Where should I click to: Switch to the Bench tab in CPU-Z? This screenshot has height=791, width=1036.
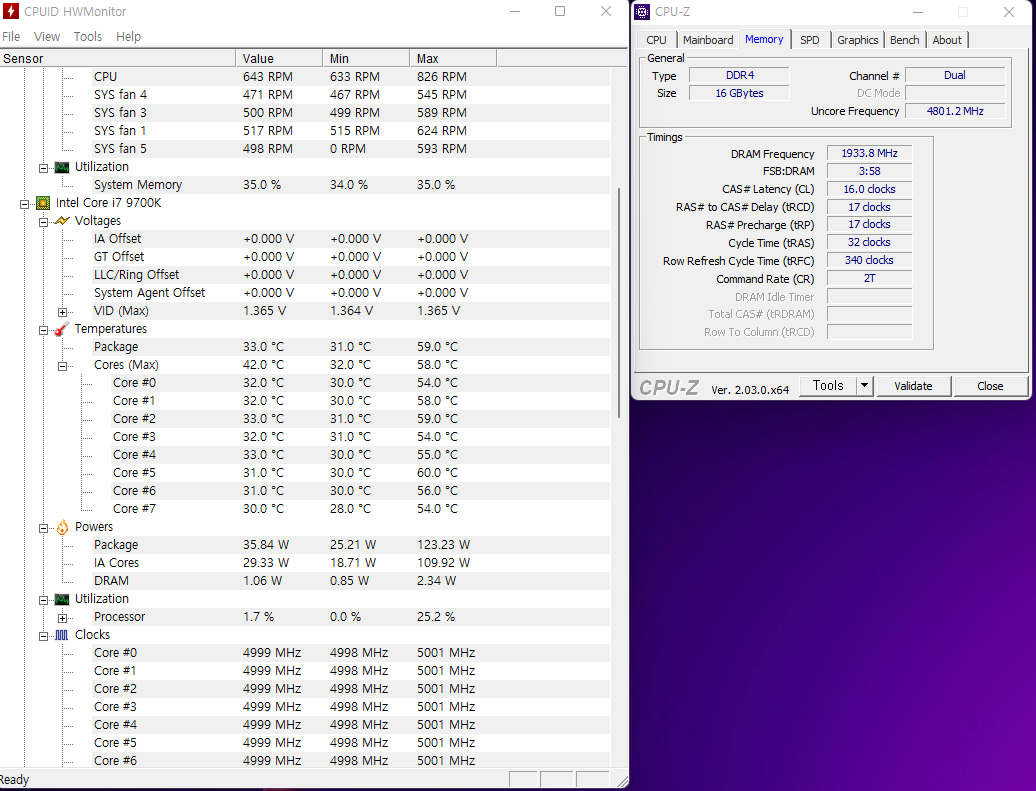click(905, 40)
